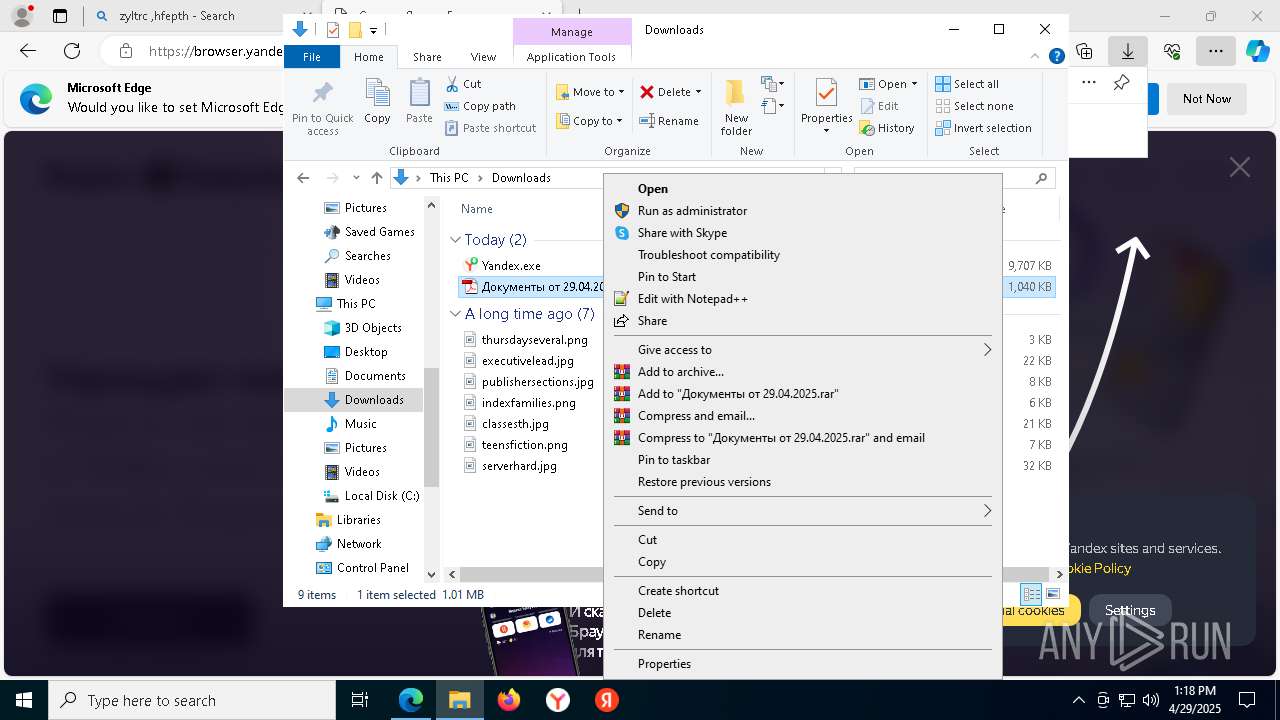The width and height of the screenshot is (1280, 720).
Task: Switch to the View ribbon tab
Action: tap(483, 57)
